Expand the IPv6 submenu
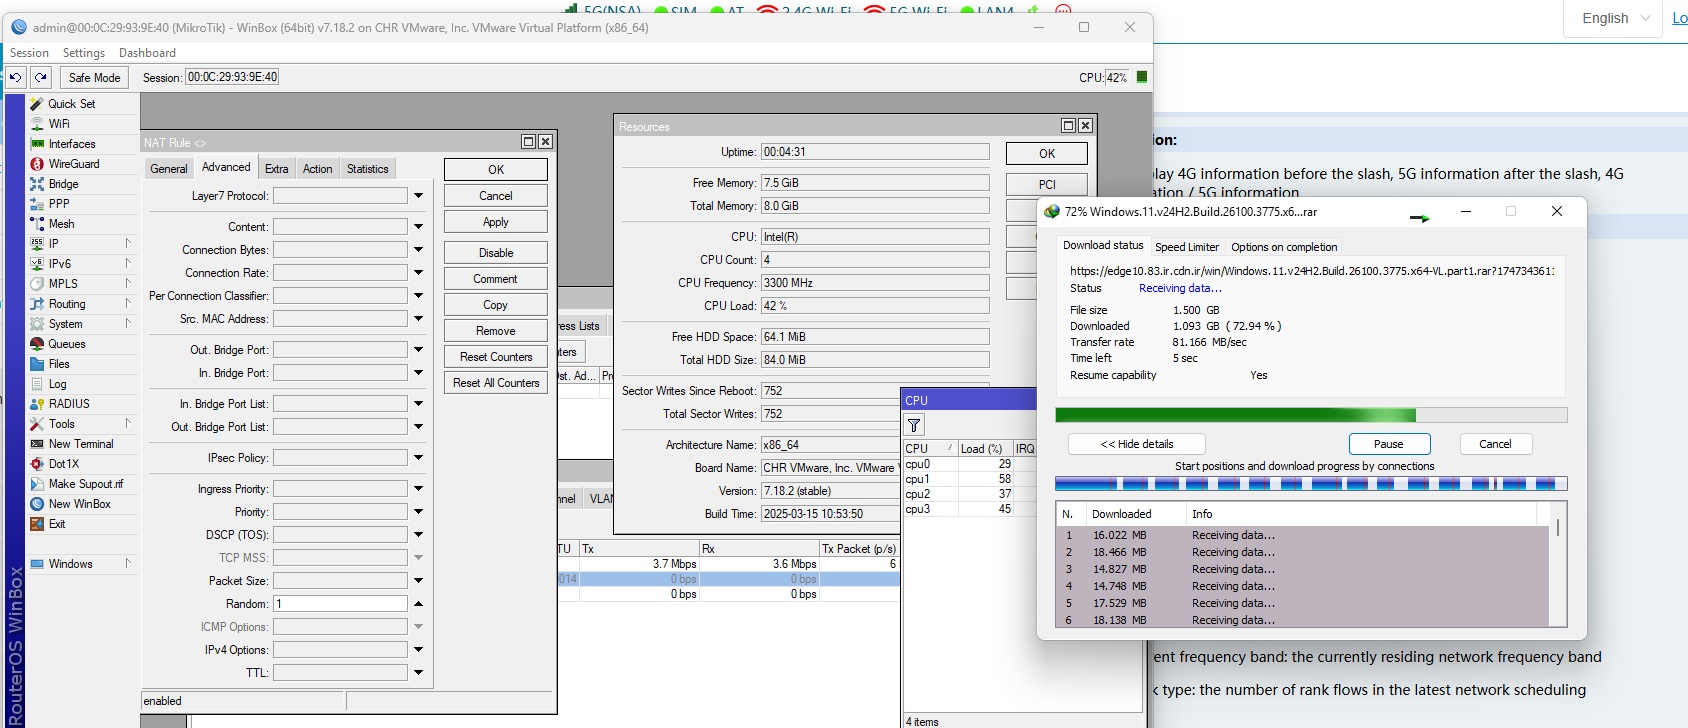1688x728 pixels. (128, 264)
